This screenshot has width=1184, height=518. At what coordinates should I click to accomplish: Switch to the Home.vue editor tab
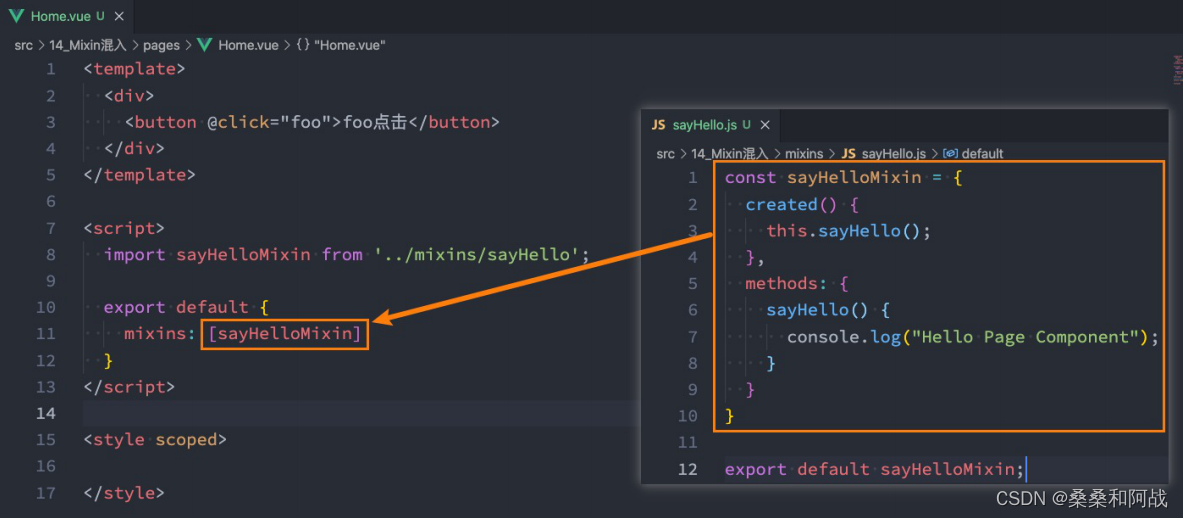(x=67, y=16)
